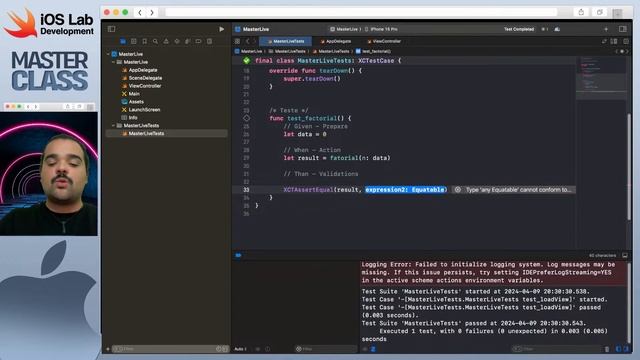Click the line 33 number in gutter
The image size is (640, 360).
coord(246,190)
